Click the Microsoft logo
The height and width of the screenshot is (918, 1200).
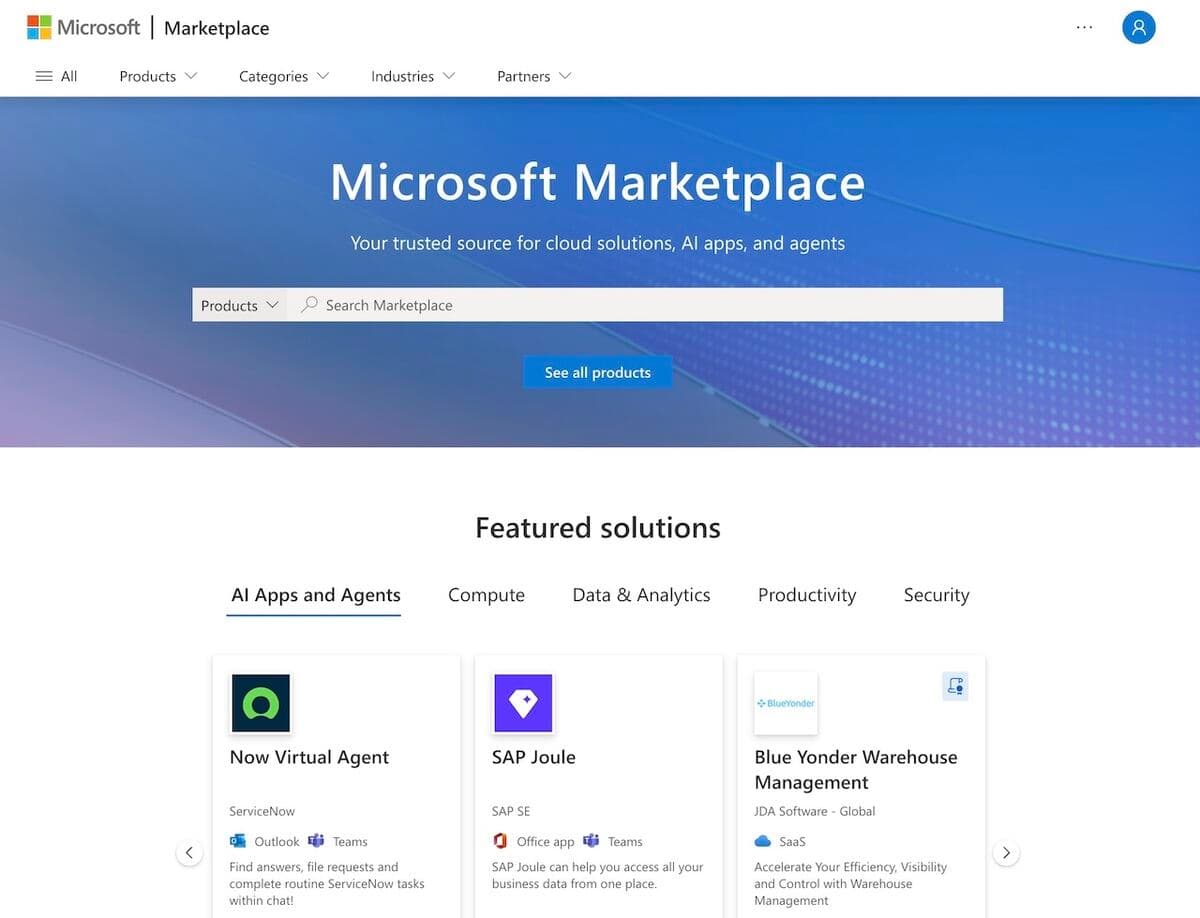point(83,28)
